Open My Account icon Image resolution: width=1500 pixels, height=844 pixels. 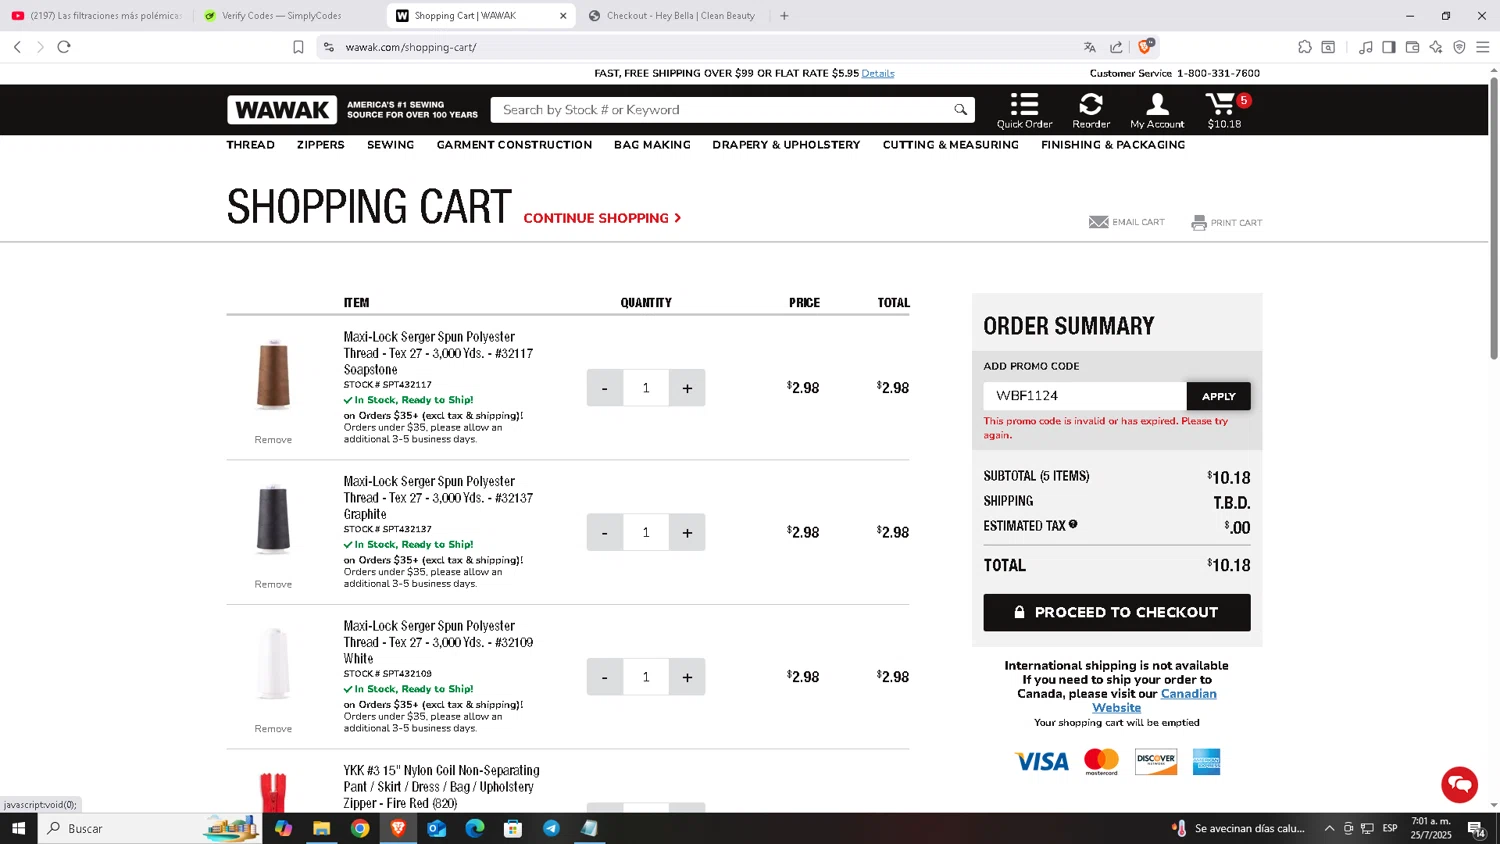1157,110
